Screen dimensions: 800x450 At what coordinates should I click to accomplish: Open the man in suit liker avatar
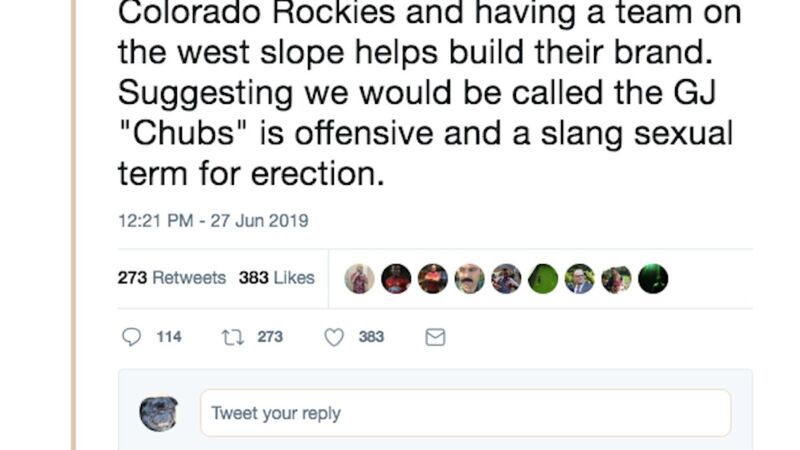[x=579, y=279]
